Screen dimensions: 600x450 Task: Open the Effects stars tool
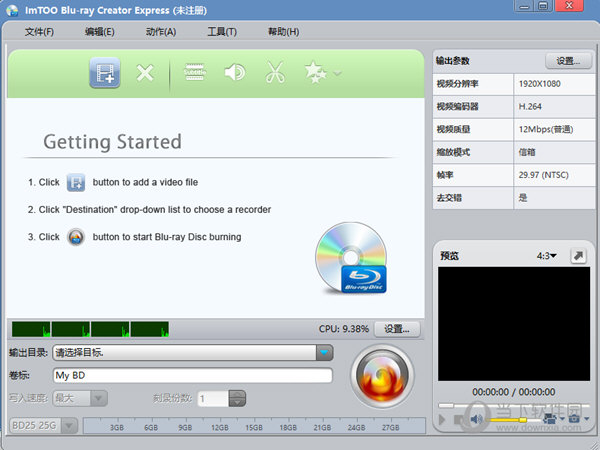315,72
